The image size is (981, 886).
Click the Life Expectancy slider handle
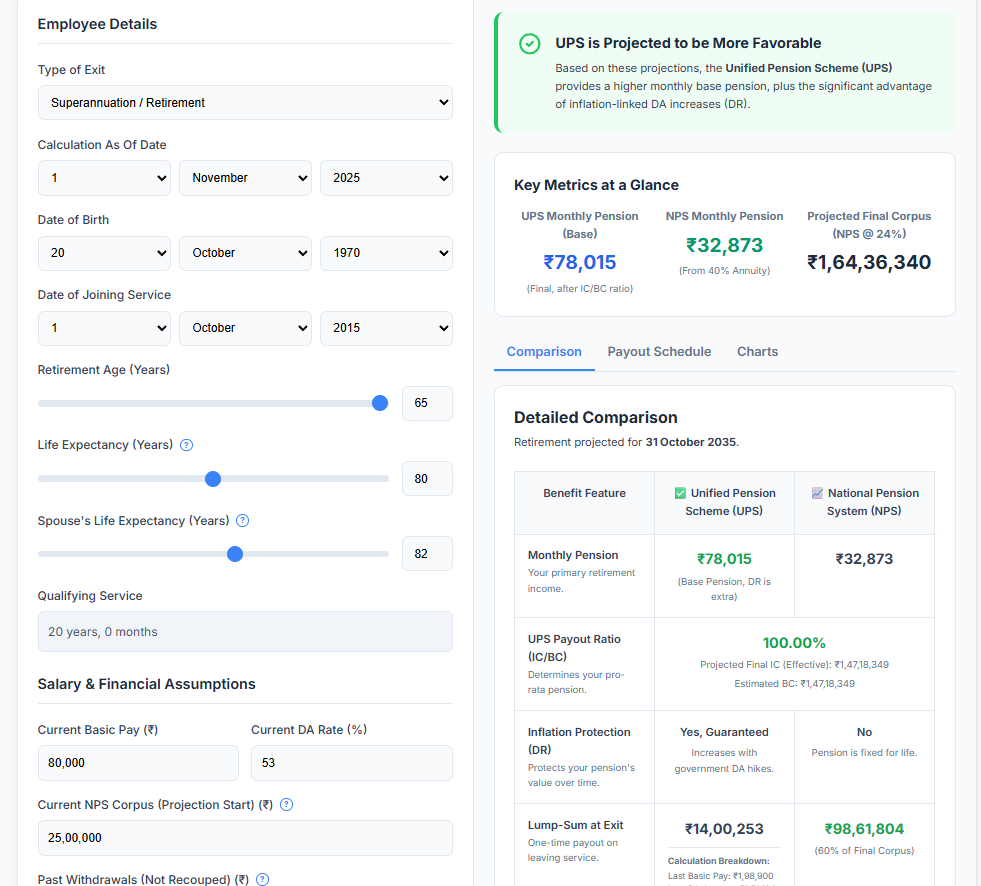pyautogui.click(x=213, y=479)
